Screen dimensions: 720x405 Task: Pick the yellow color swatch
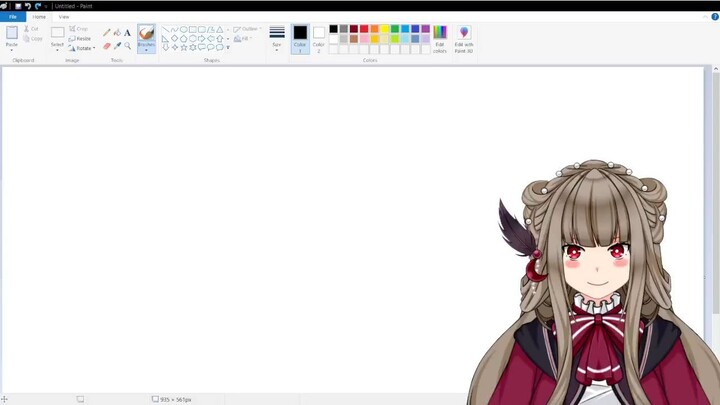click(x=384, y=29)
